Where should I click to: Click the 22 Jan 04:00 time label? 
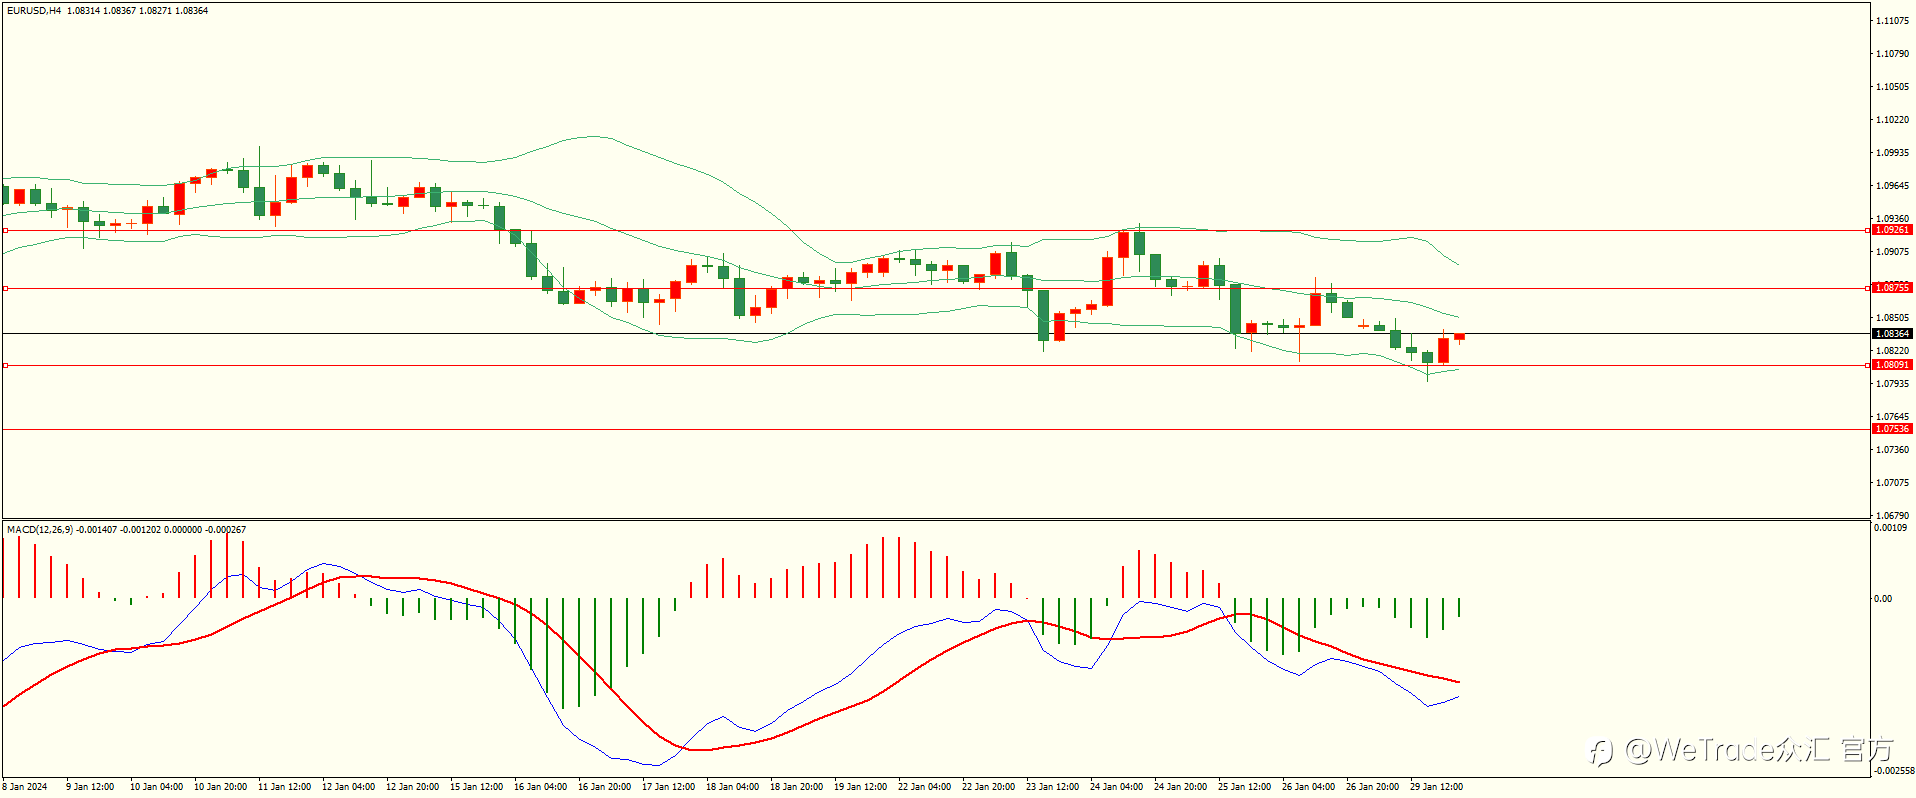click(924, 787)
